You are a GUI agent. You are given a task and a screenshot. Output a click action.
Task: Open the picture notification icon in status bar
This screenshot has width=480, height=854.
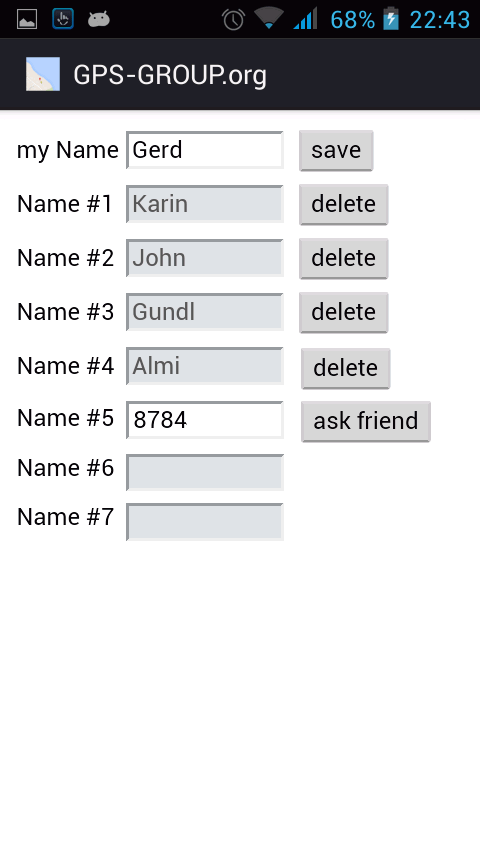[27, 20]
